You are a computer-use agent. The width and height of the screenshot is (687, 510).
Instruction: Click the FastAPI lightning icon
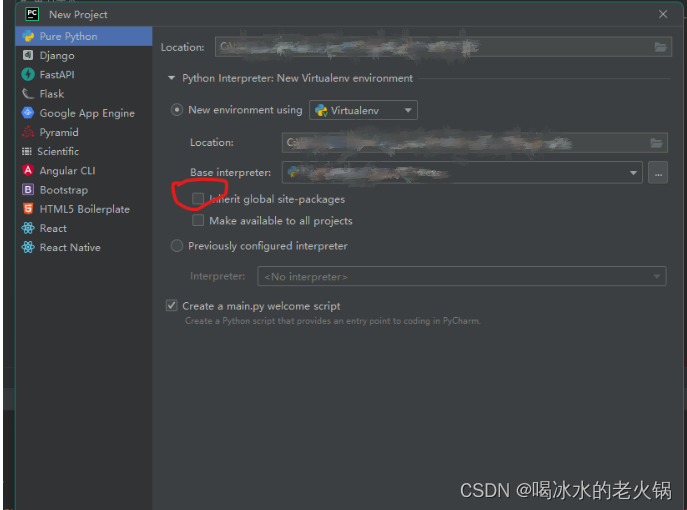point(28,74)
